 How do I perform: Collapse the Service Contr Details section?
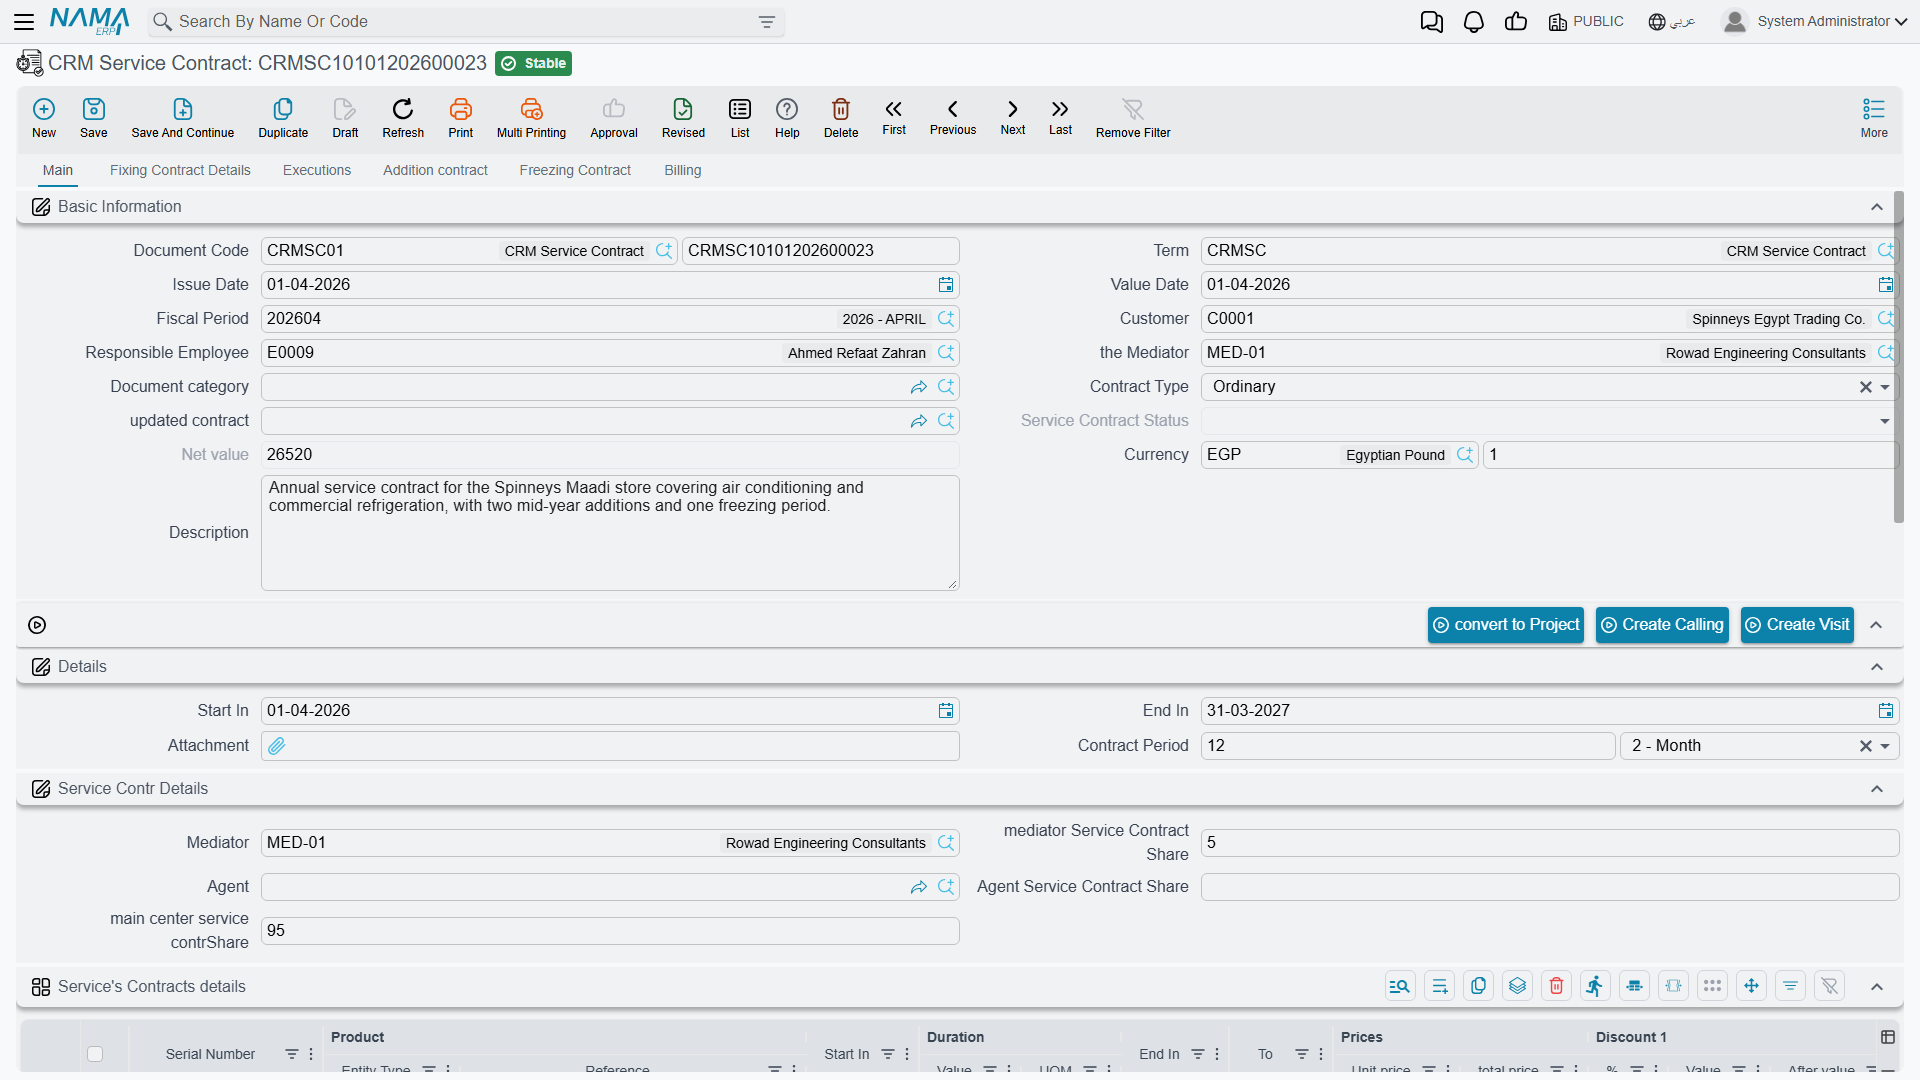click(x=1877, y=789)
